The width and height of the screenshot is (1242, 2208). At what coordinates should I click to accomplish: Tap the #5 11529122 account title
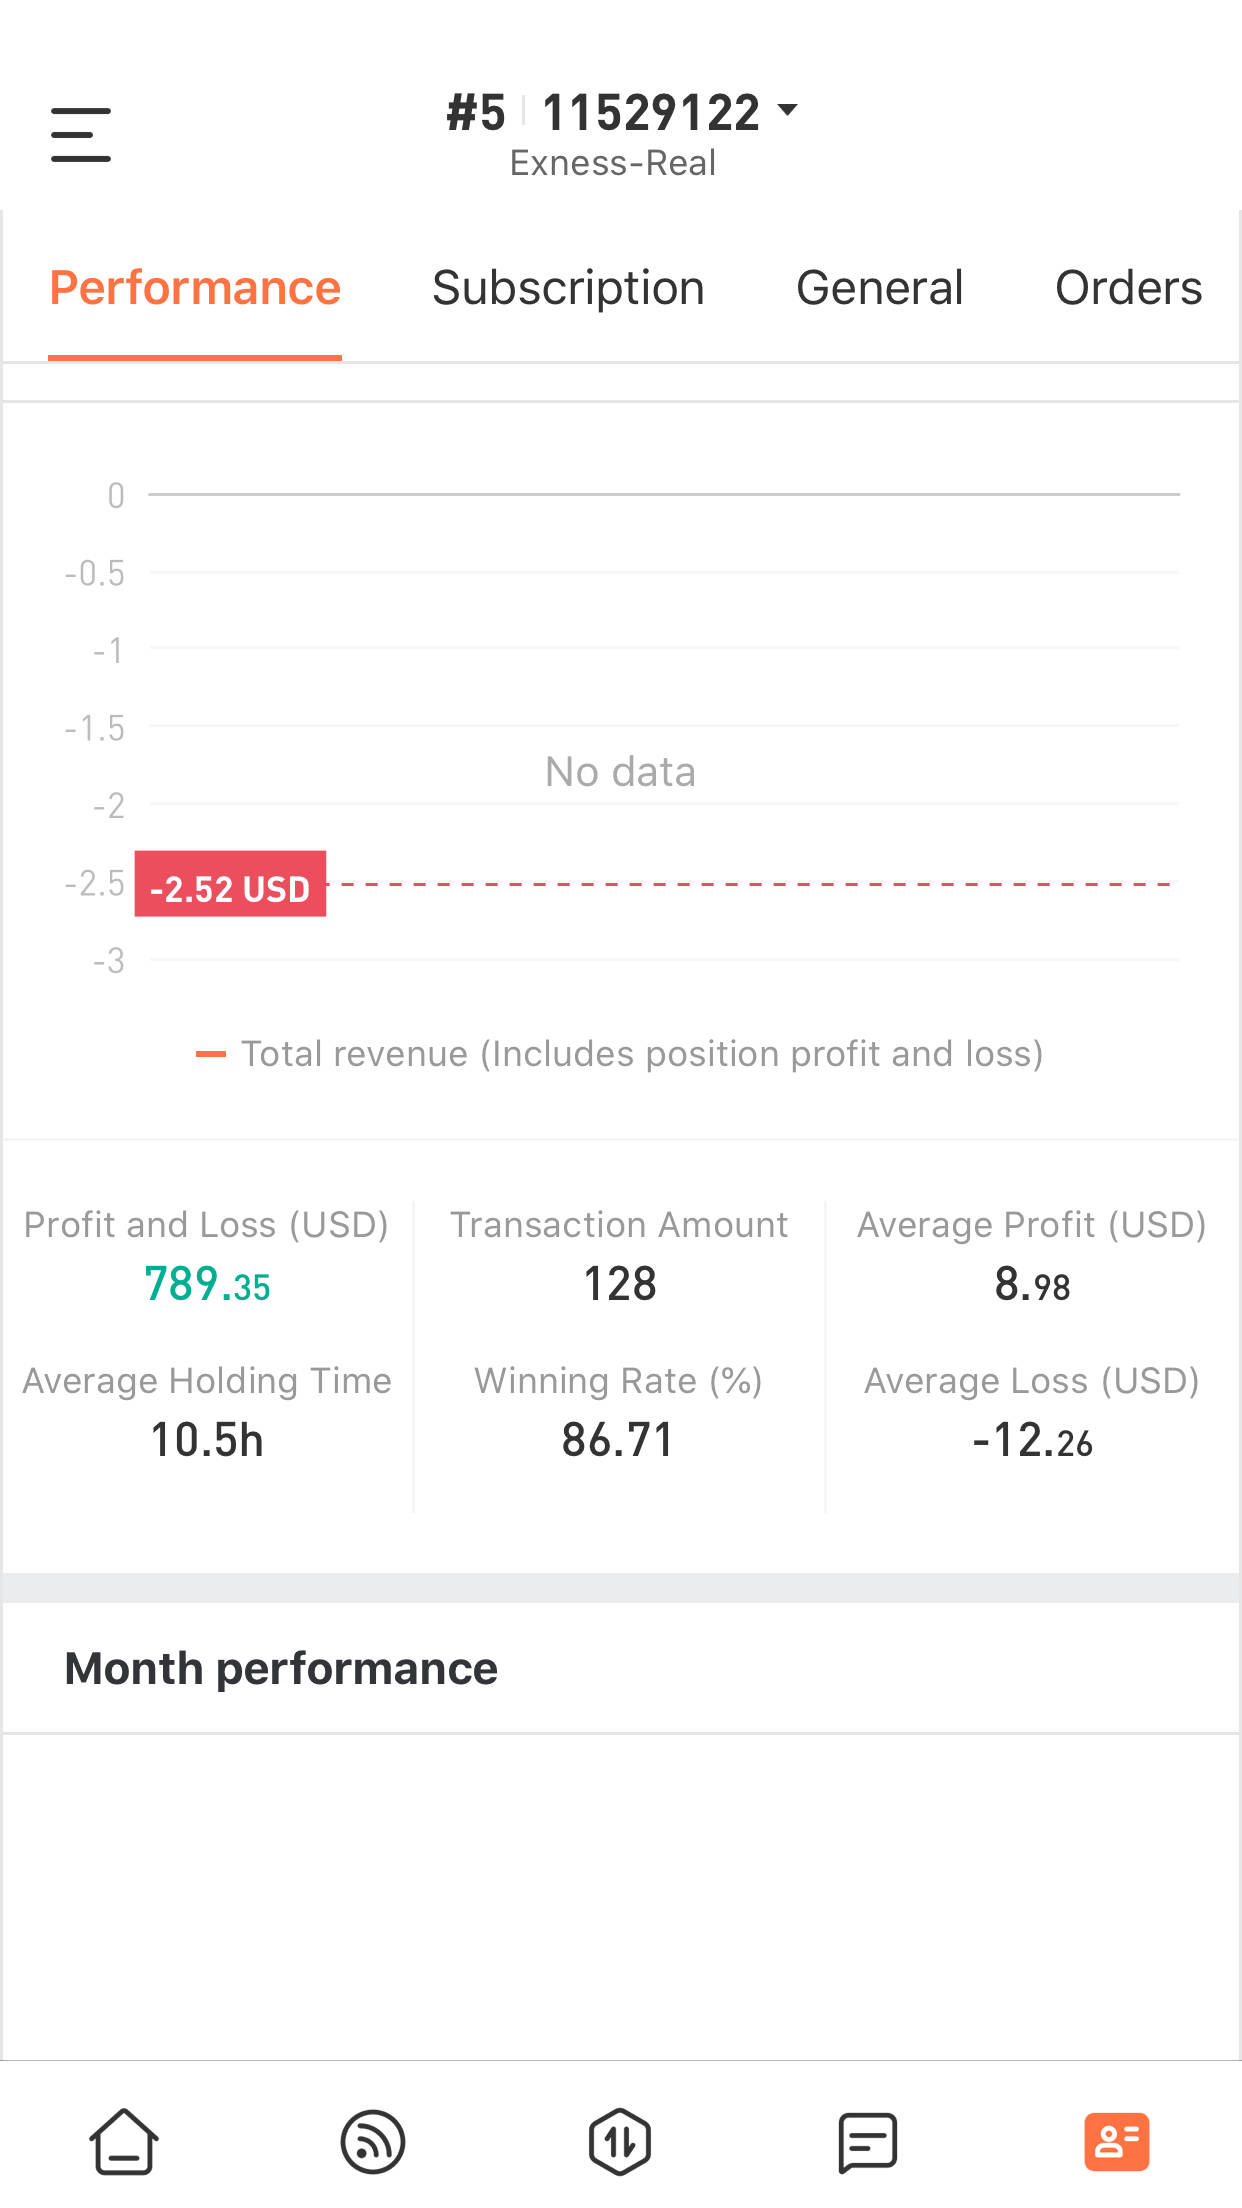[602, 112]
